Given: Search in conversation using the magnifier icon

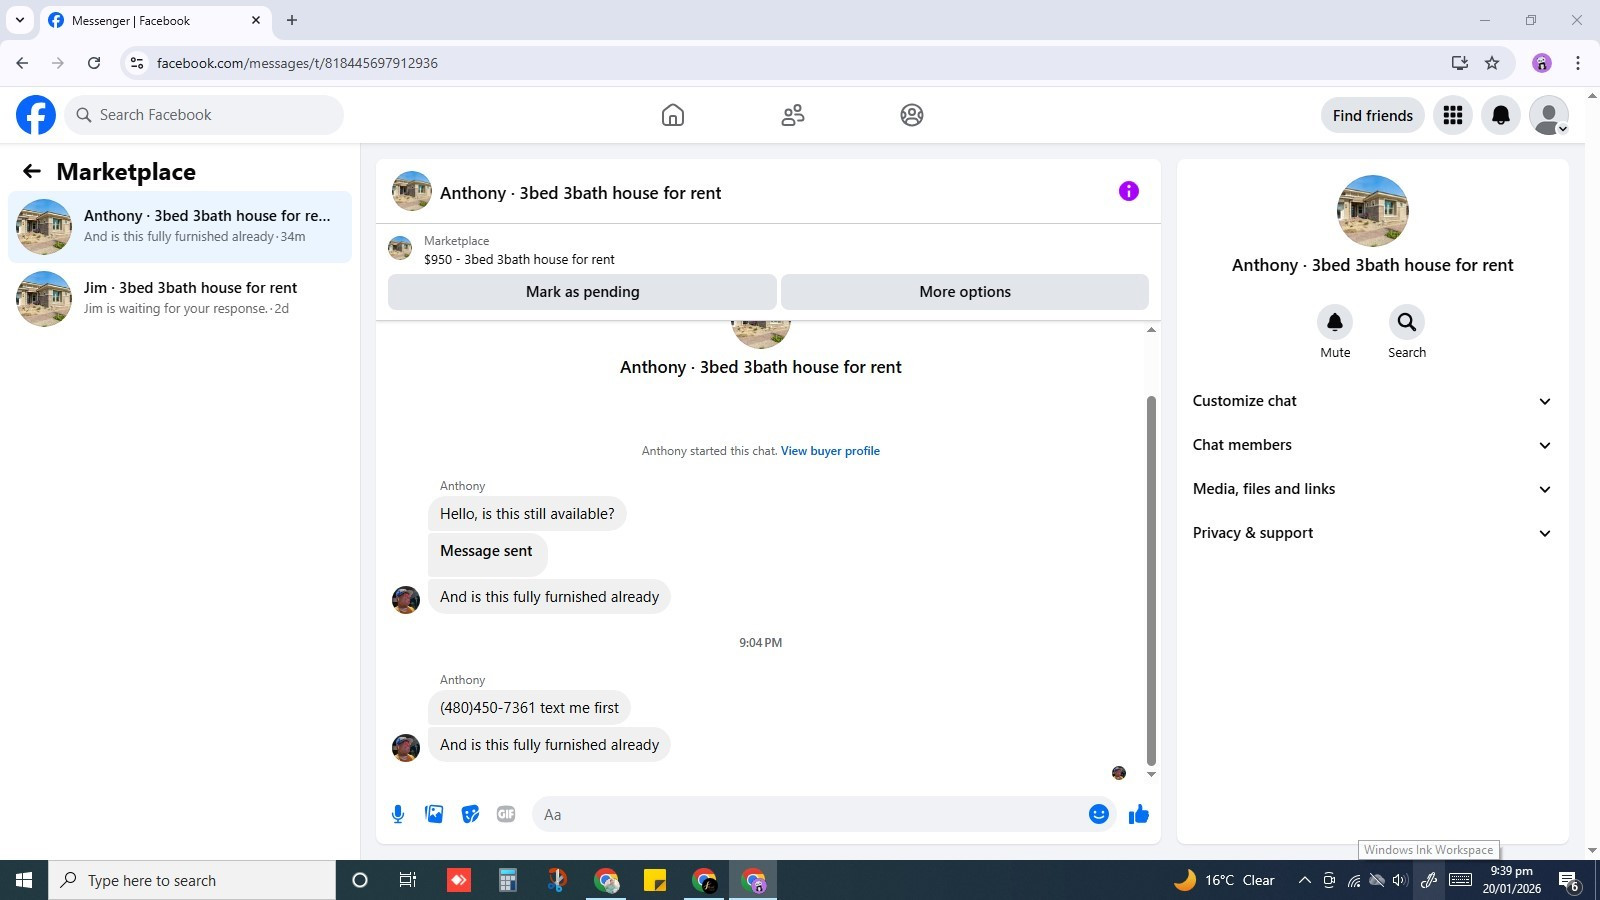Looking at the screenshot, I should pos(1407,322).
